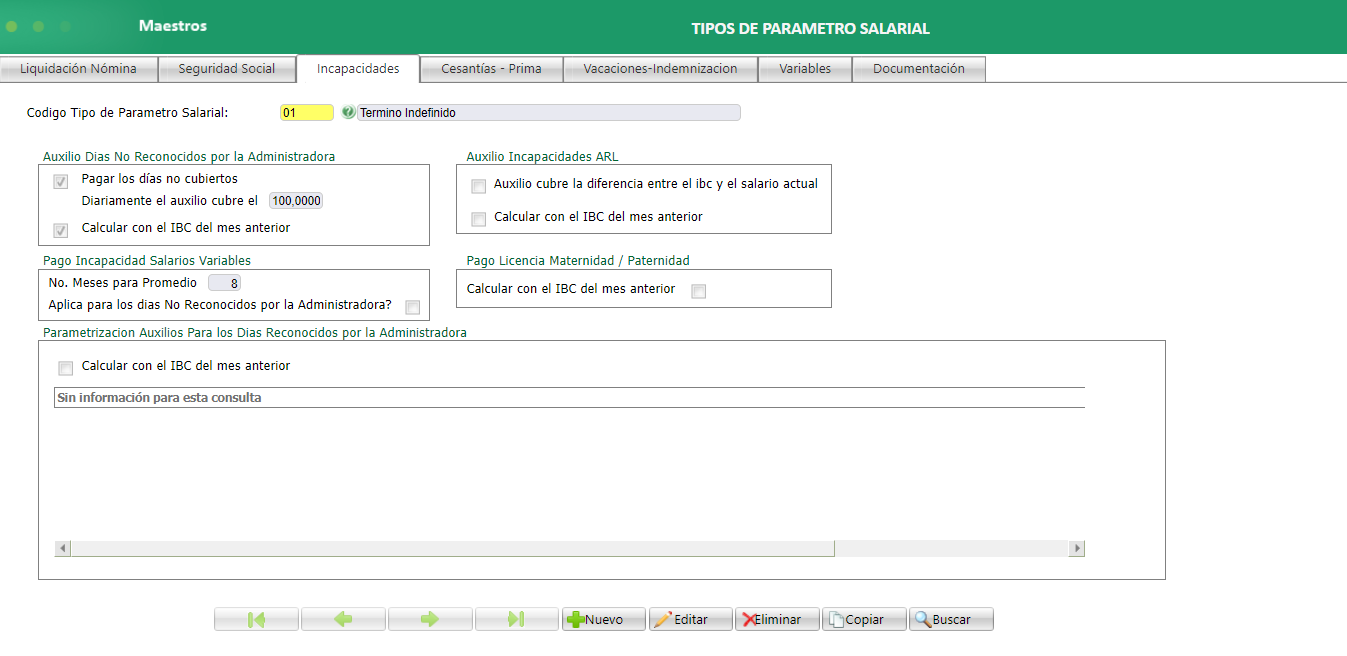Go to the previous record with the back arrow
The image size is (1347, 656).
coord(343,618)
